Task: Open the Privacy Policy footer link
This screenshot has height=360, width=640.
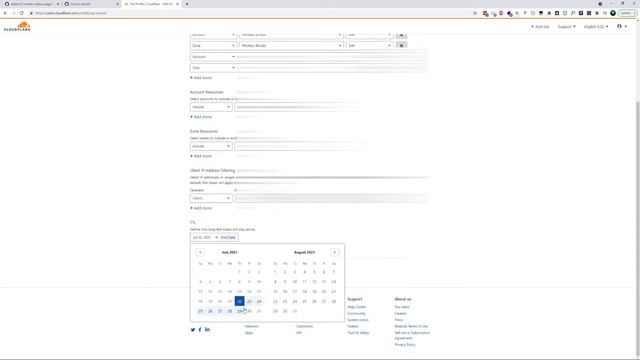Action: click(x=405, y=345)
